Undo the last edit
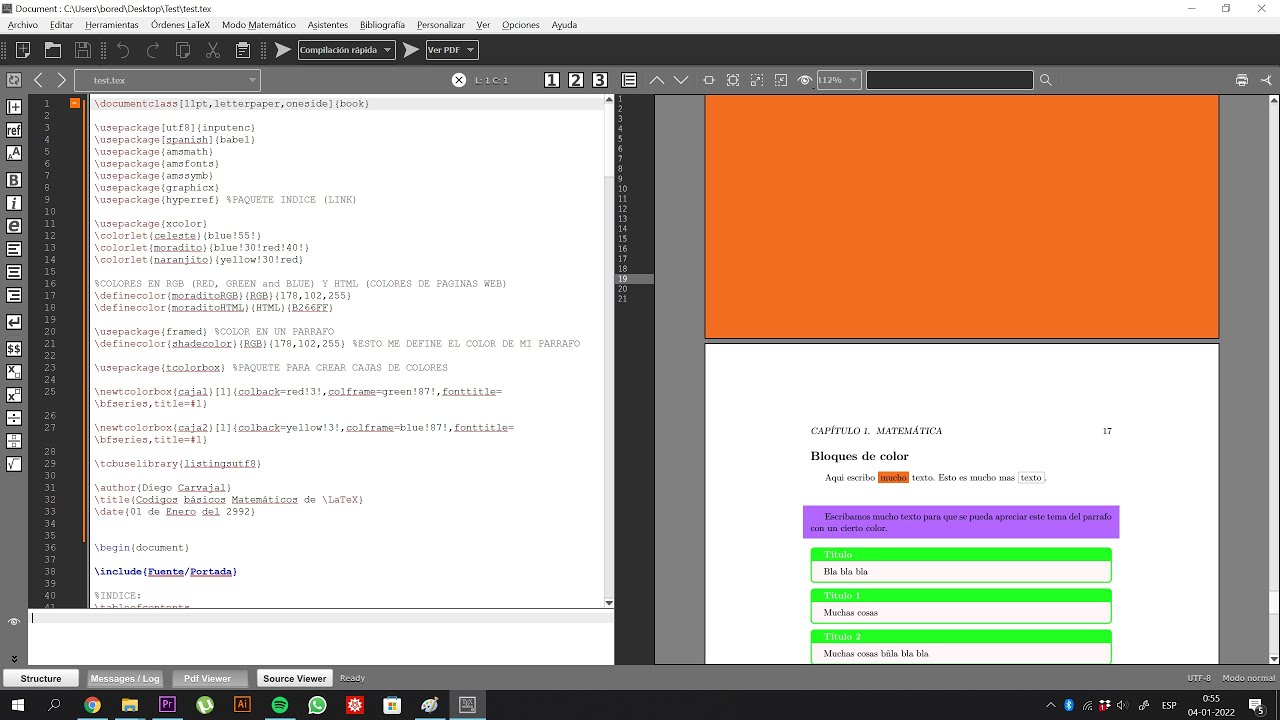 pyautogui.click(x=122, y=50)
